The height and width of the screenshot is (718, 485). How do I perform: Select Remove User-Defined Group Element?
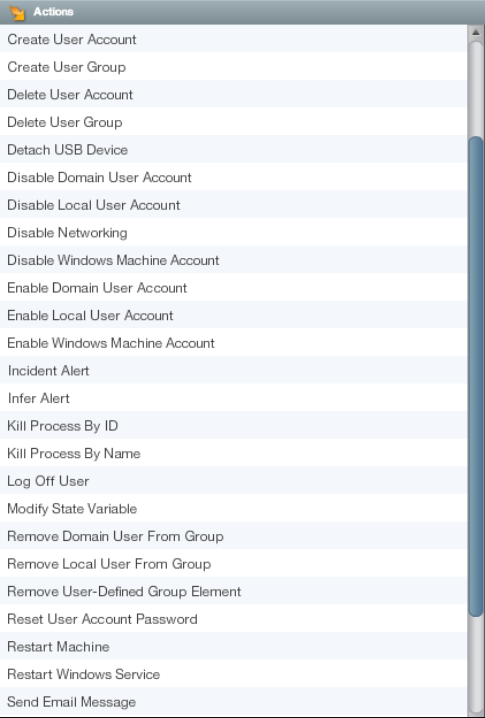[233, 591]
